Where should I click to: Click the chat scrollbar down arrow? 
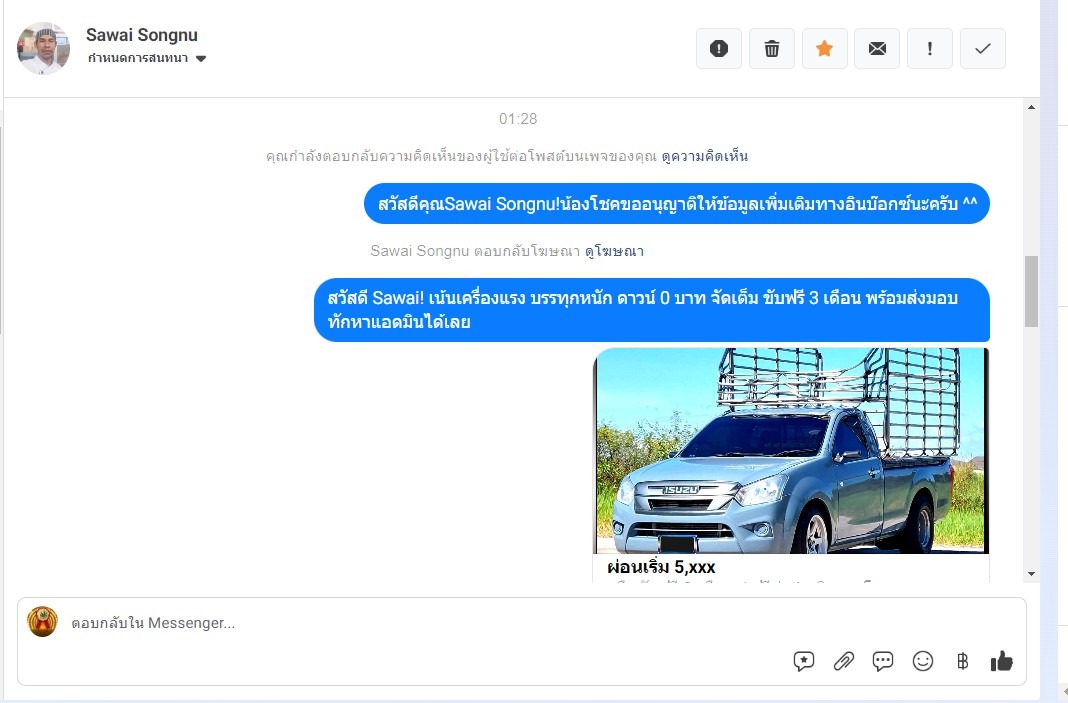coord(1031,573)
